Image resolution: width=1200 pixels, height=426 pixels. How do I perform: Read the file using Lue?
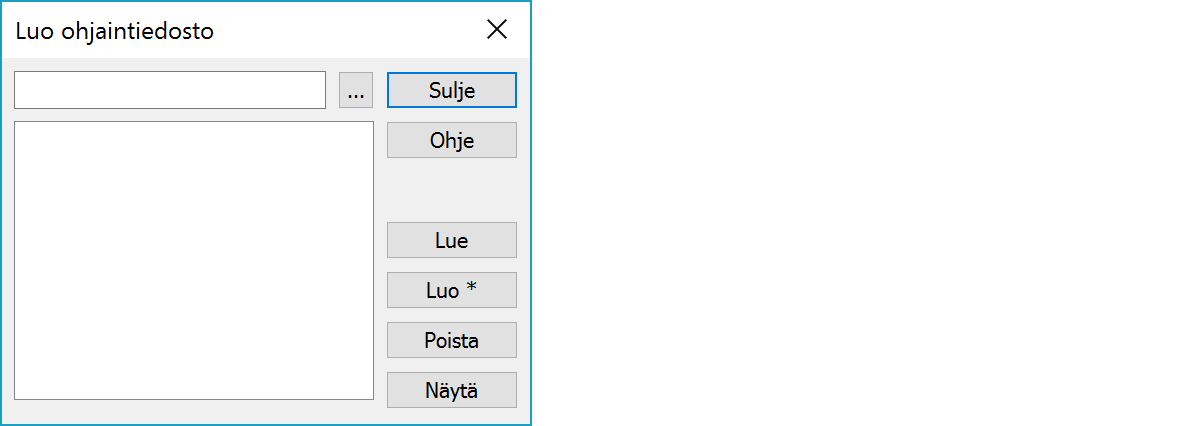click(451, 240)
